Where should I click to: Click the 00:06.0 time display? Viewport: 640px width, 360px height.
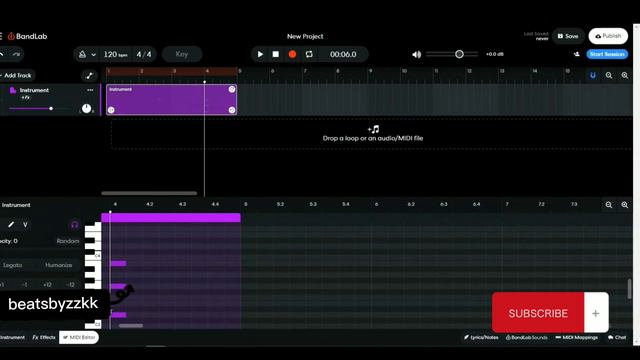pyautogui.click(x=343, y=54)
